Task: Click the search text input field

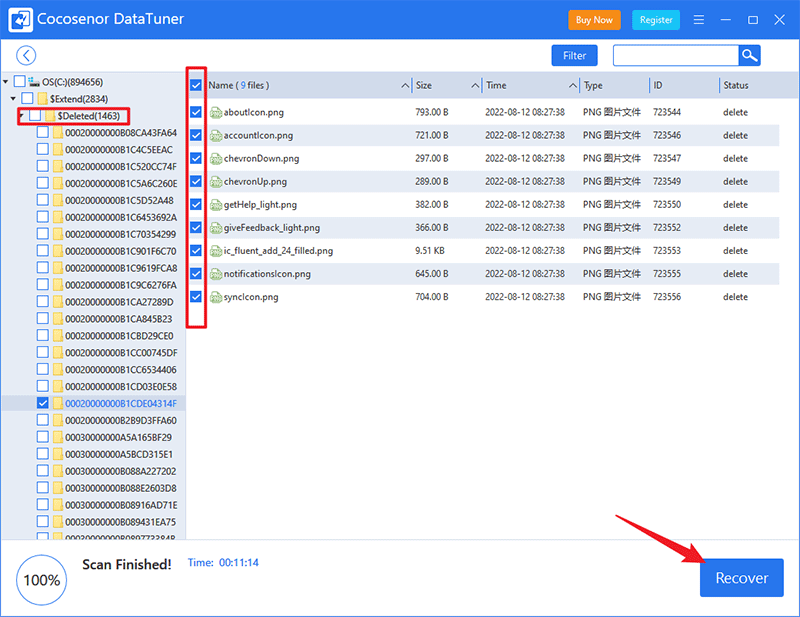Action: pyautogui.click(x=676, y=56)
